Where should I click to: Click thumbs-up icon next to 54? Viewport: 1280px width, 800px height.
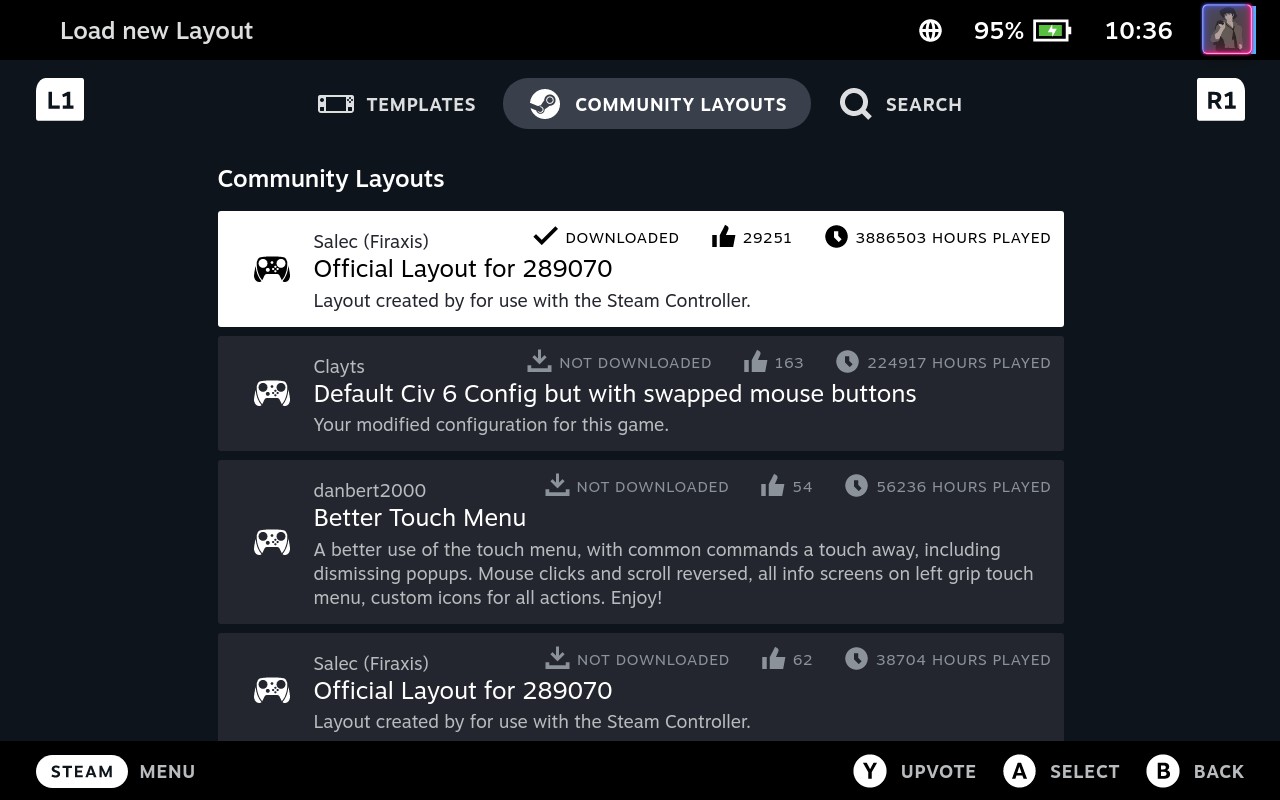point(772,486)
